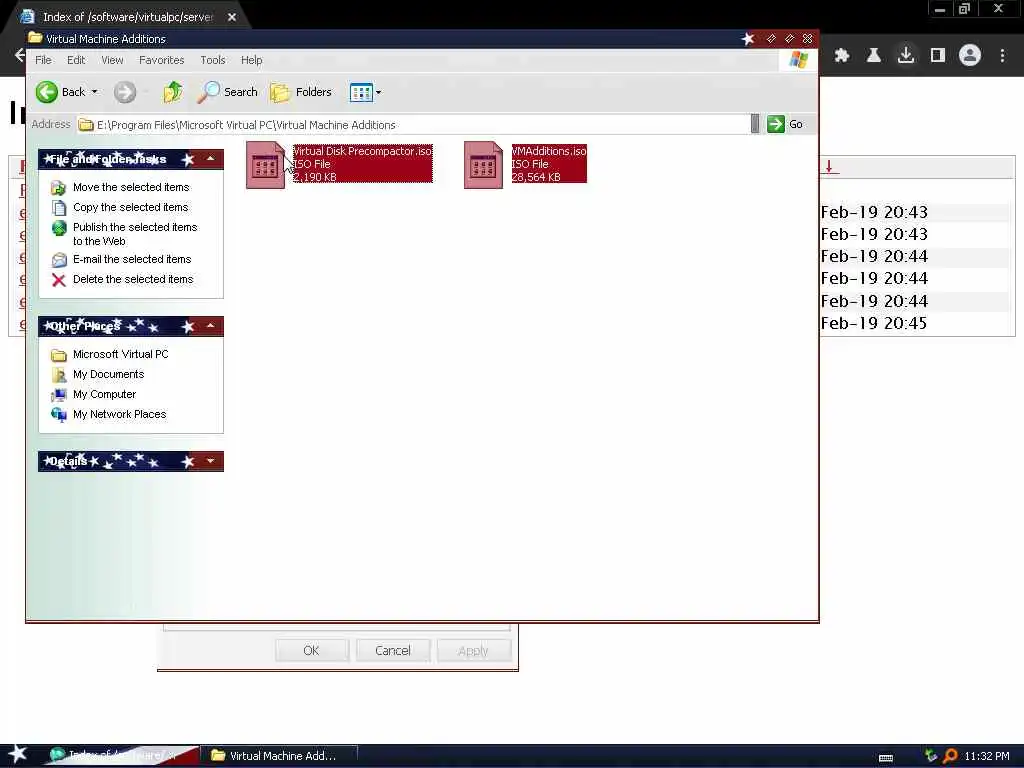Toggle the Folders pane button
The image size is (1024, 768).
pos(301,92)
